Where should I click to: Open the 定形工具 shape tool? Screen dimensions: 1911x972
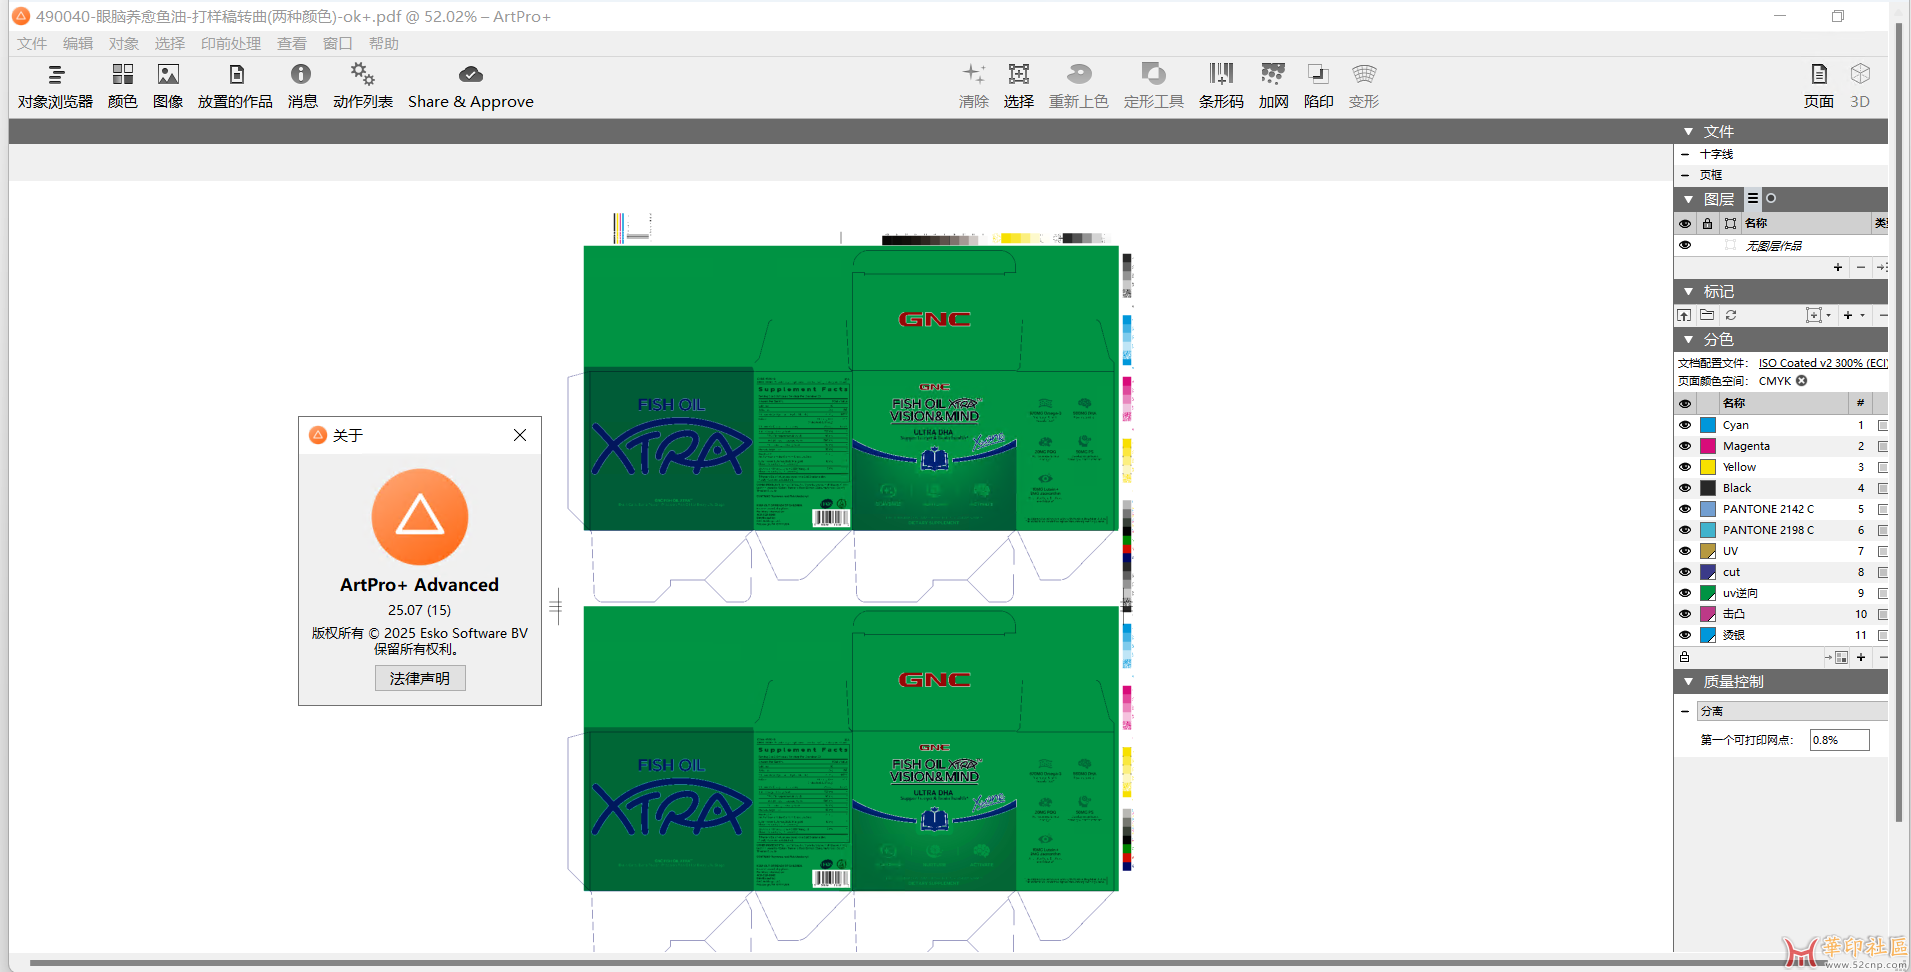coord(1153,86)
